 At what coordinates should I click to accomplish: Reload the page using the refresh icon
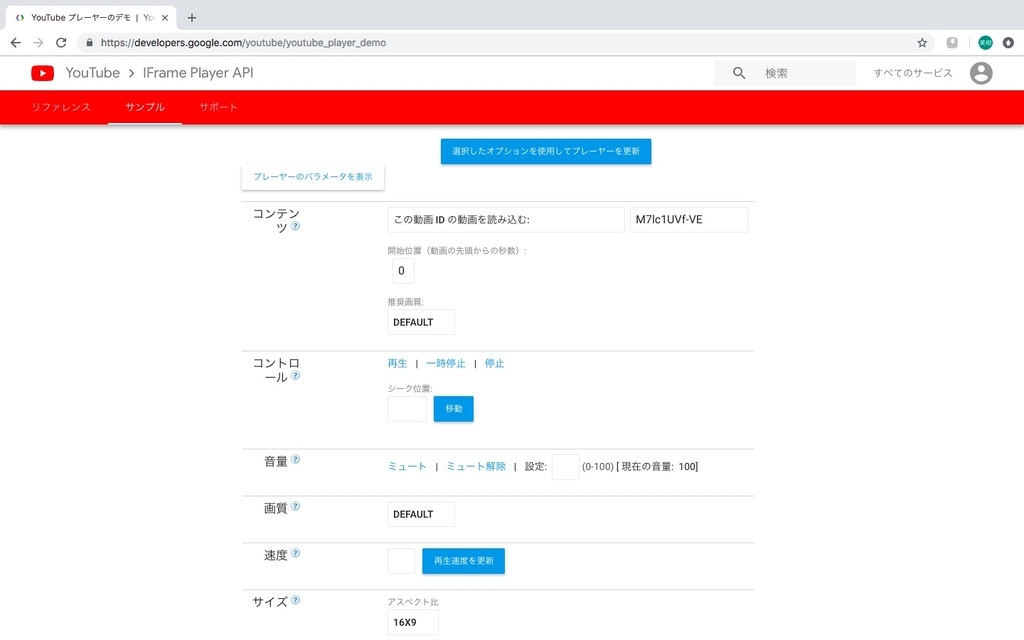[60, 42]
